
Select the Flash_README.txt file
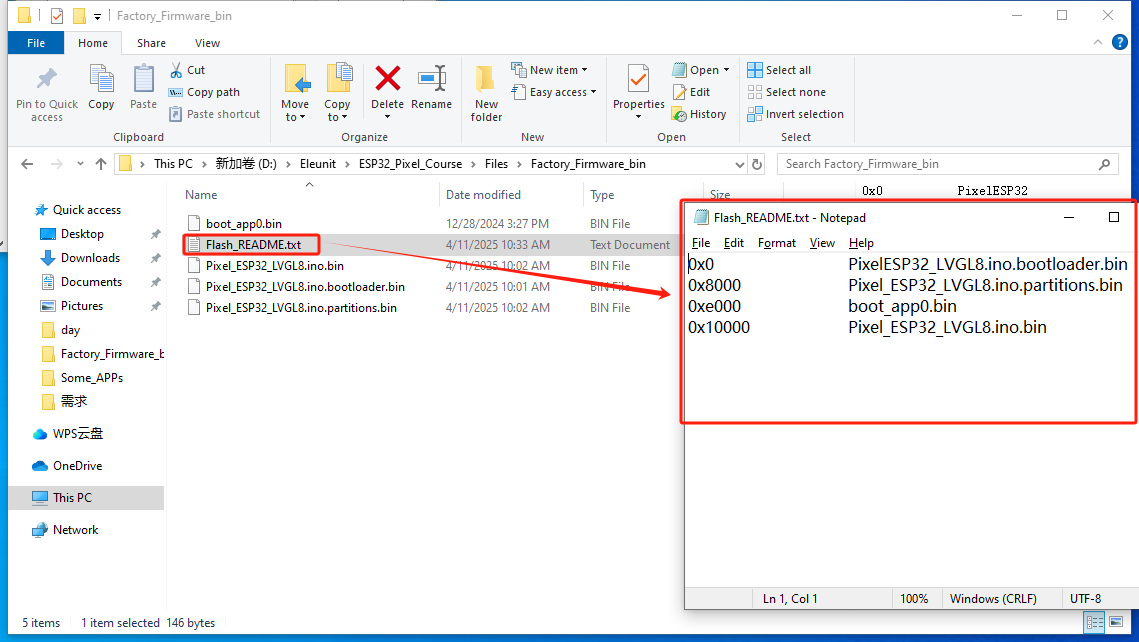click(x=253, y=245)
